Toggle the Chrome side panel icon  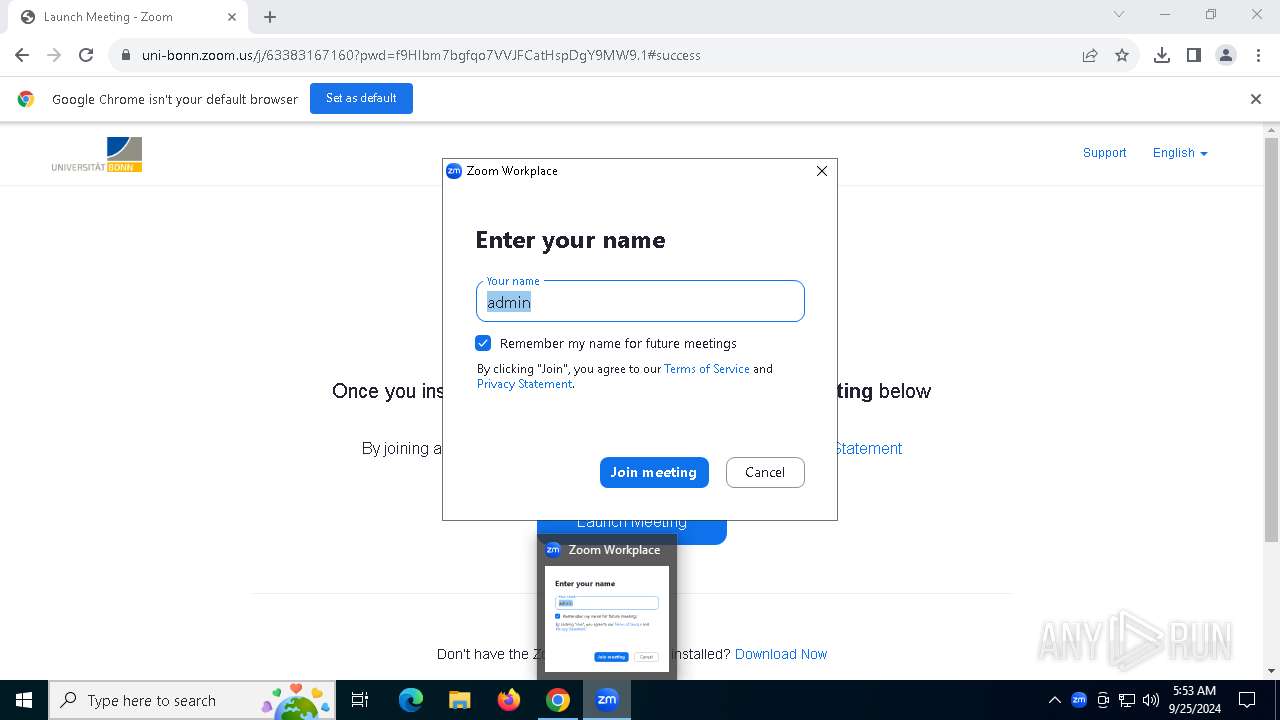point(1194,55)
